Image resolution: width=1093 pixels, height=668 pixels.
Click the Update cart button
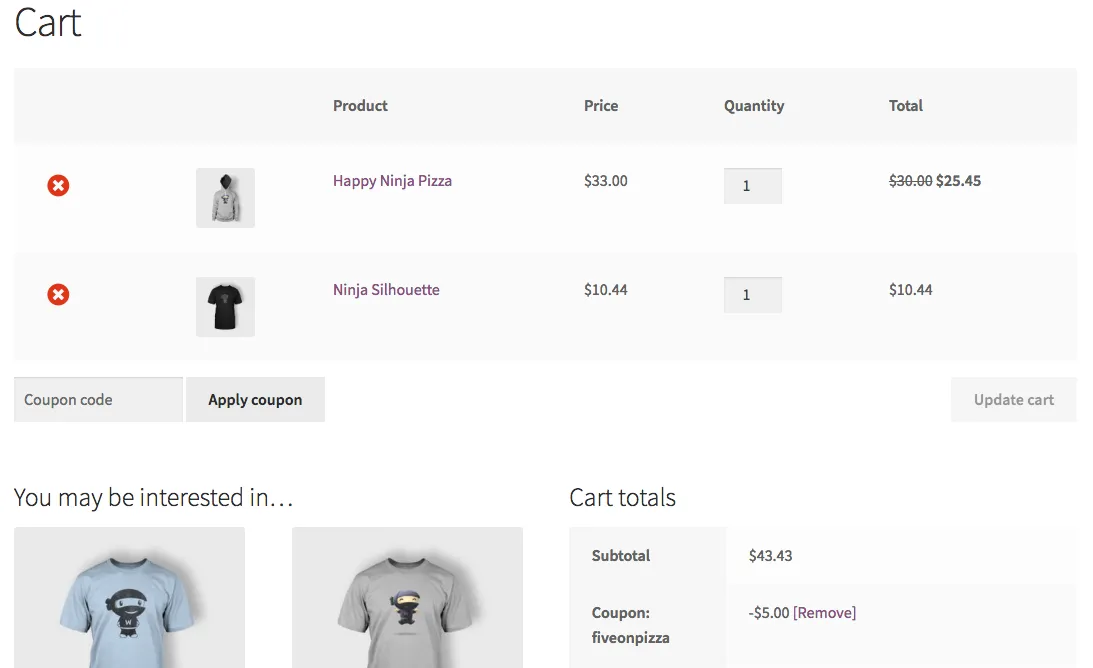[x=1013, y=400]
